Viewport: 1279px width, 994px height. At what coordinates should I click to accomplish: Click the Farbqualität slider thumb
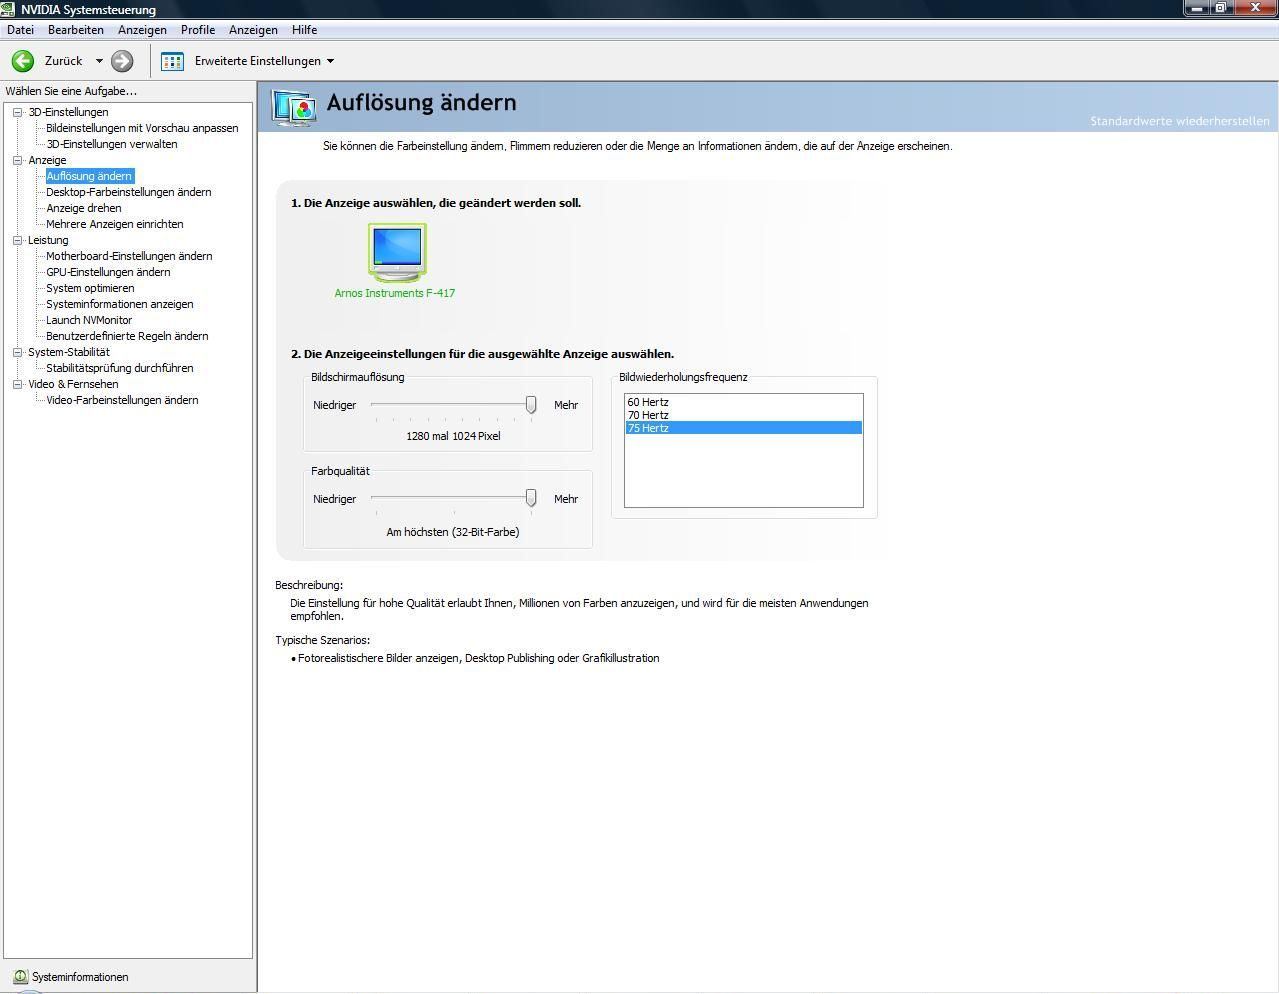click(531, 499)
